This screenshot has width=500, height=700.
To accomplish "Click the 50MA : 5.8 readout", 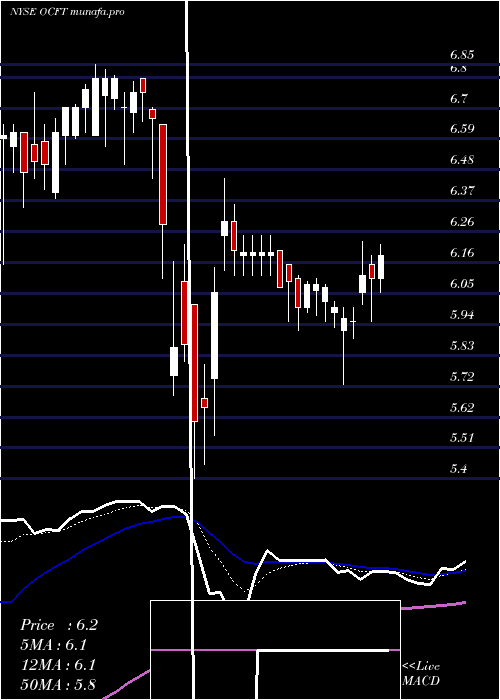I will [58, 684].
